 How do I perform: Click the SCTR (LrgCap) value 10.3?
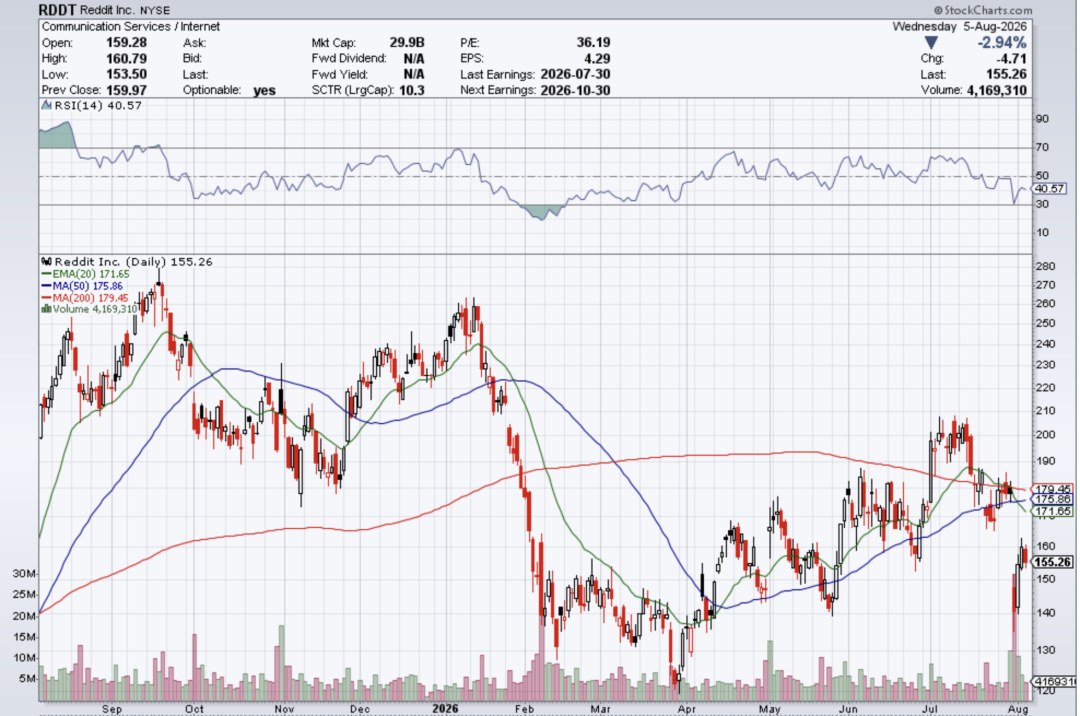click(412, 90)
